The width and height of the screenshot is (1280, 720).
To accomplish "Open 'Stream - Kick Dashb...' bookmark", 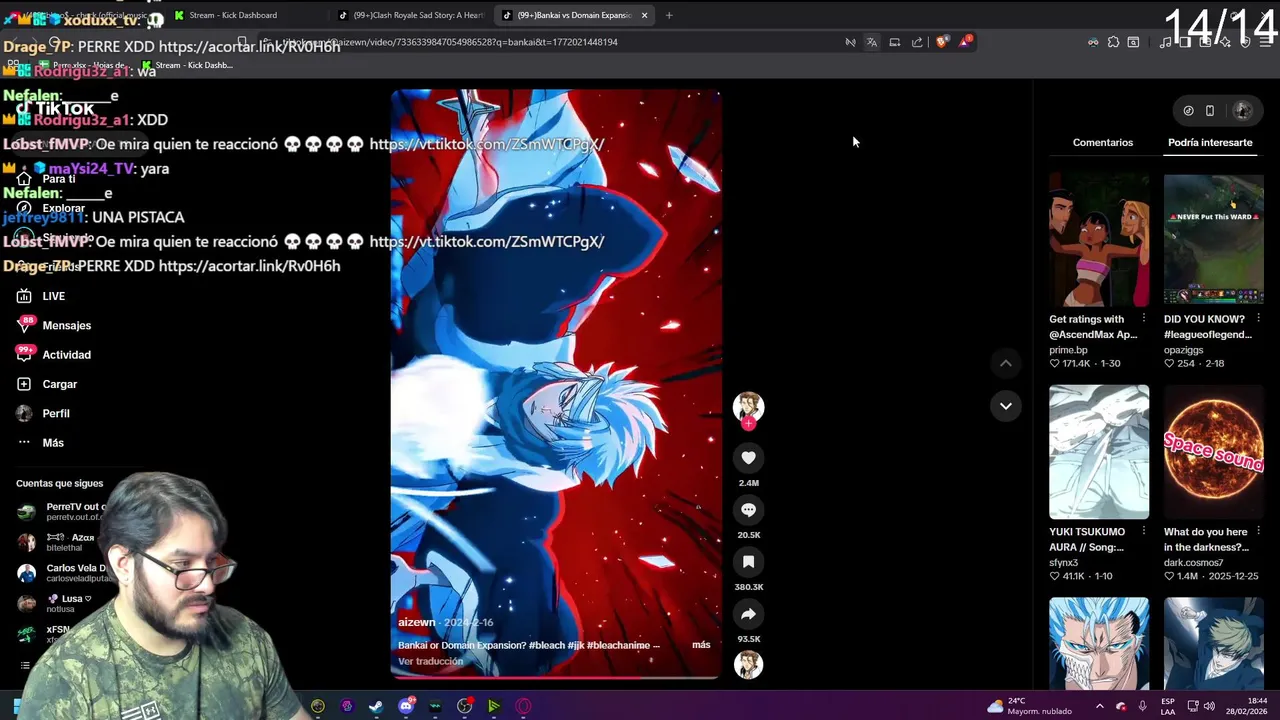I will pos(187,65).
